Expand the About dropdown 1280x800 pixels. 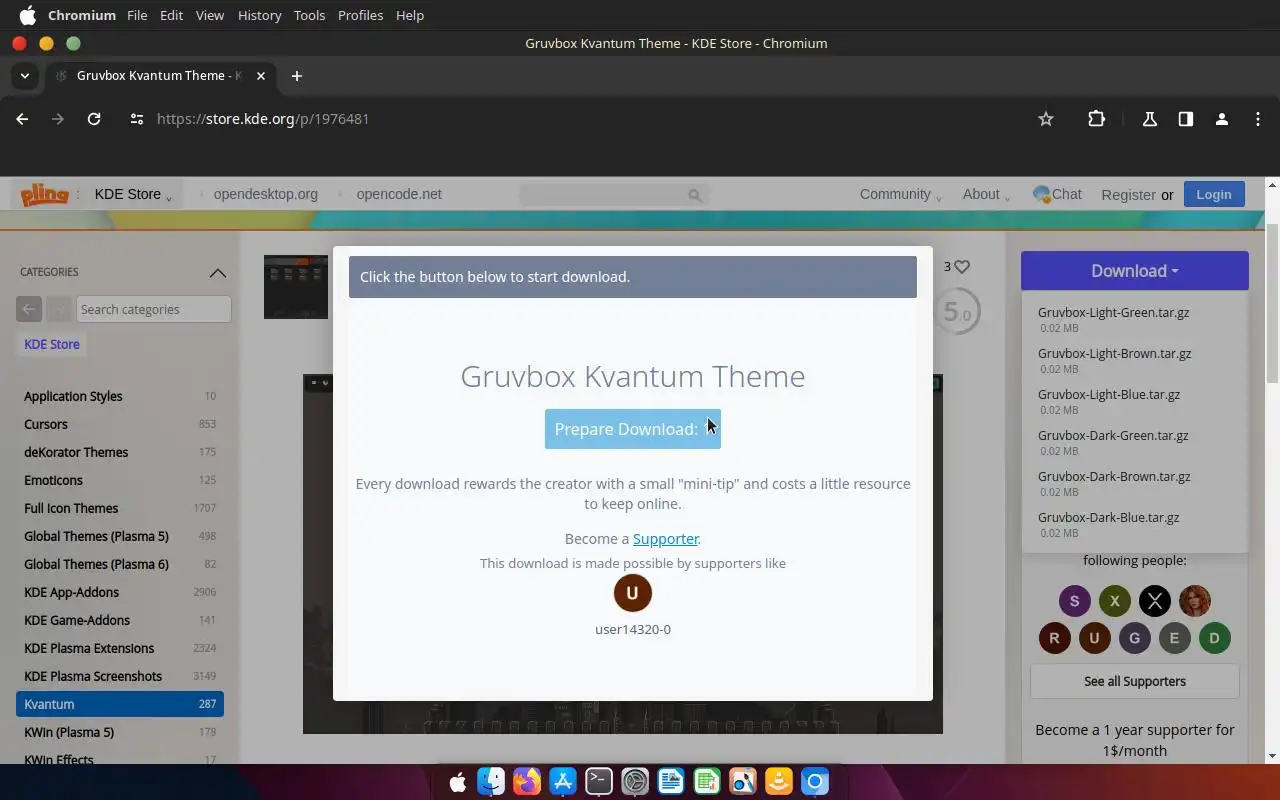986,195
